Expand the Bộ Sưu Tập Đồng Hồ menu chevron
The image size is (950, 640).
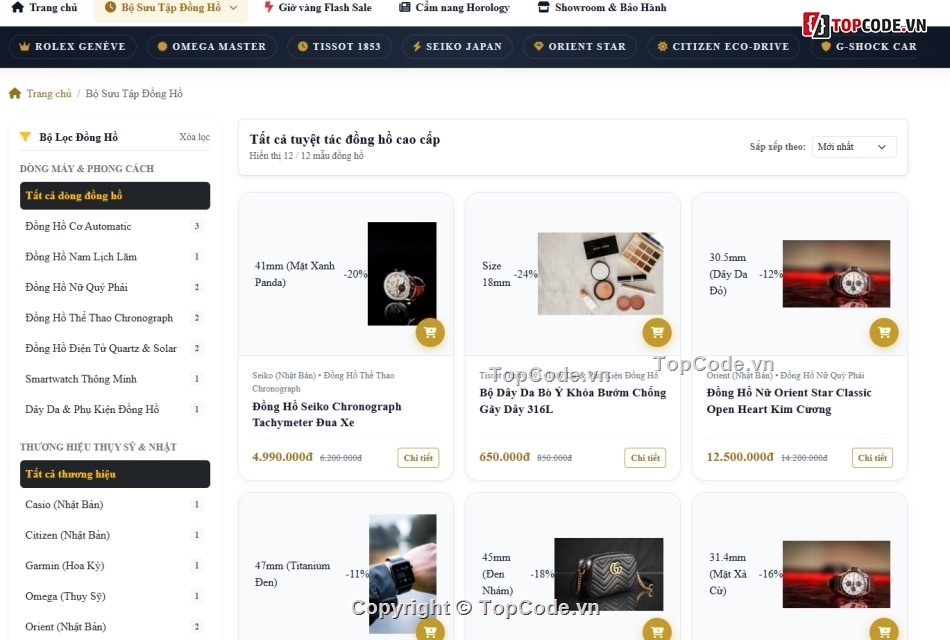tap(234, 8)
